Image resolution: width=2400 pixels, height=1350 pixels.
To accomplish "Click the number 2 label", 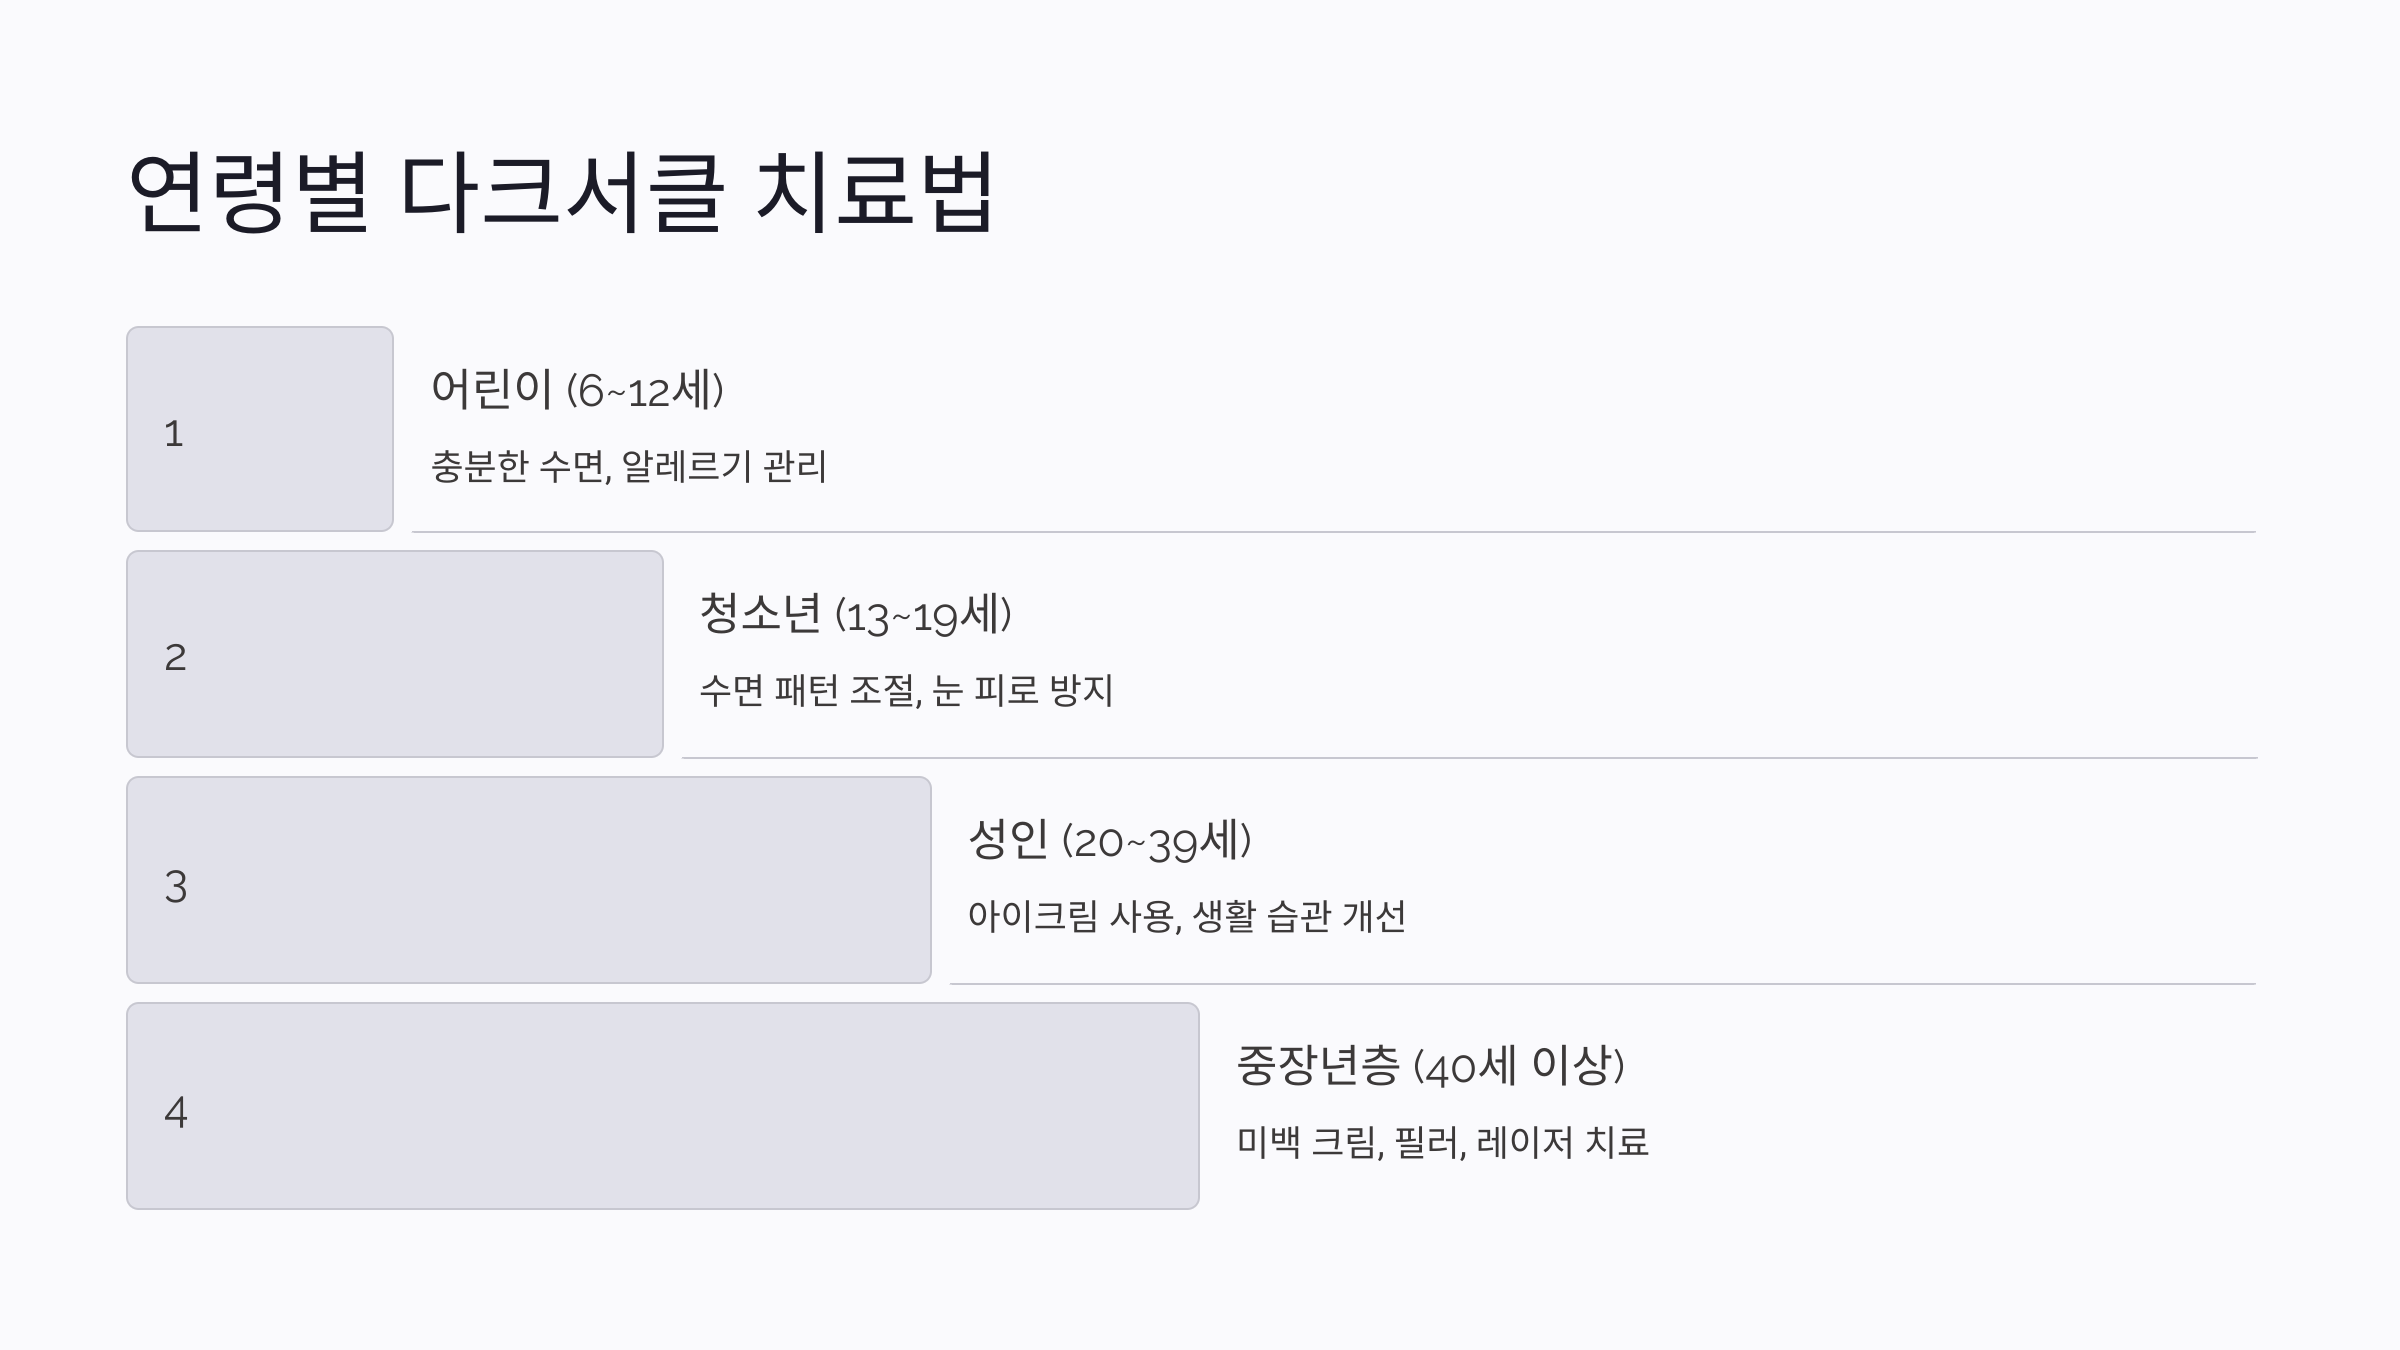I will pos(175,658).
